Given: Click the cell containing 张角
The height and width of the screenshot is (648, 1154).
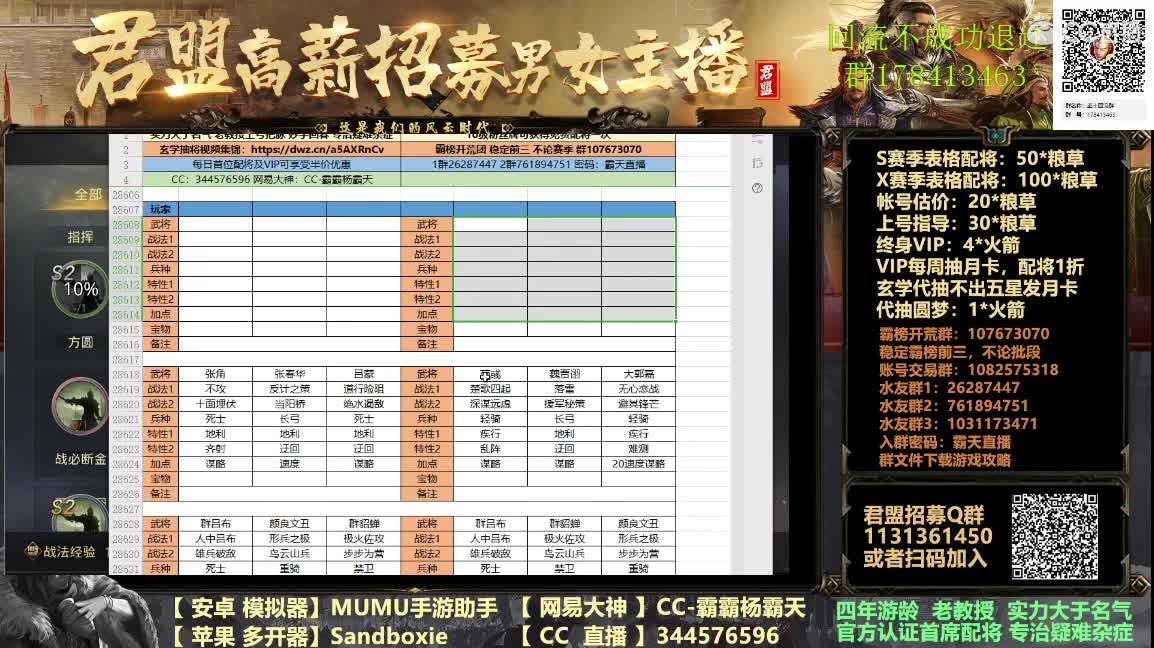Looking at the screenshot, I should (x=216, y=374).
